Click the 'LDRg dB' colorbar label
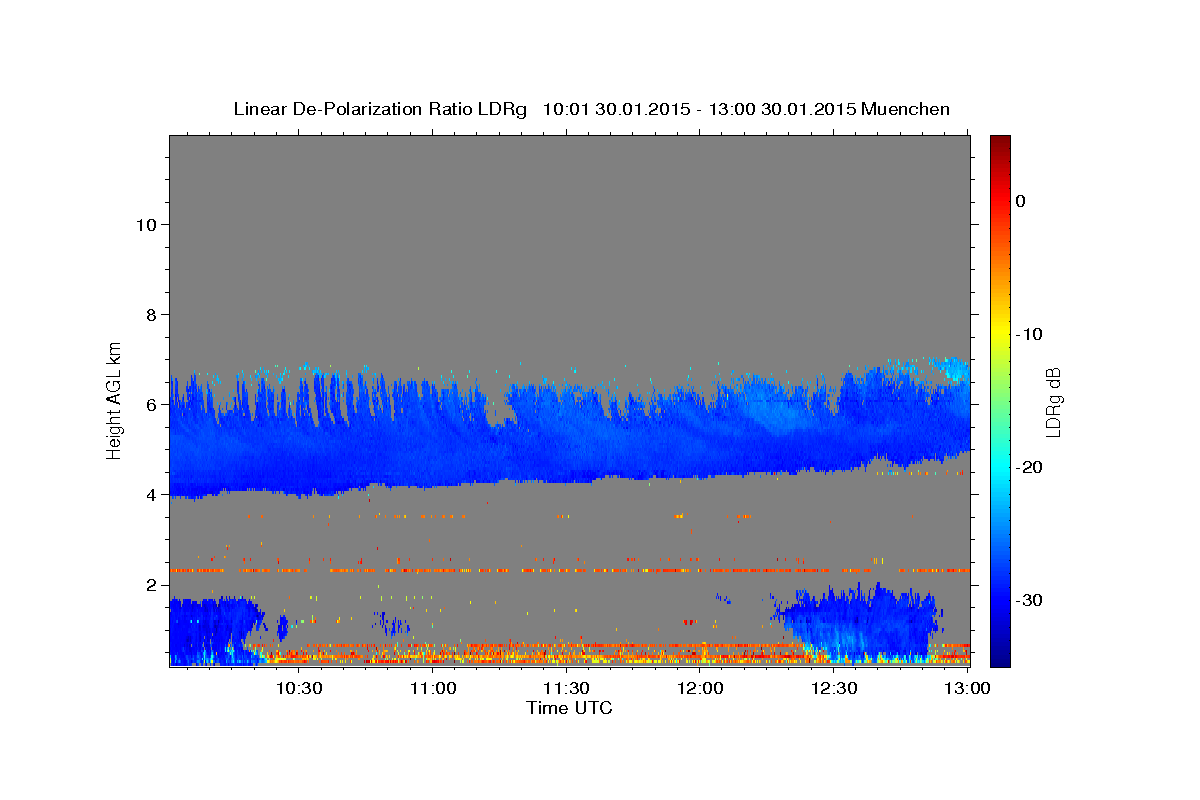 [x=1053, y=402]
